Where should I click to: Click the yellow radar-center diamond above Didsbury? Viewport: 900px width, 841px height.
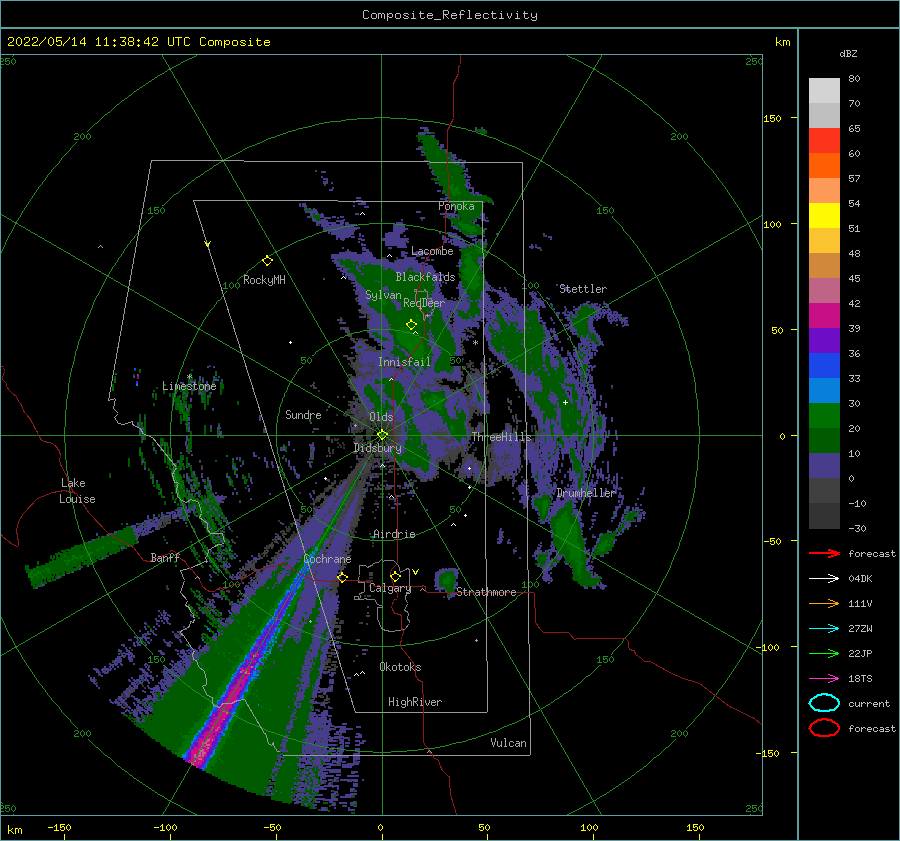[382, 435]
